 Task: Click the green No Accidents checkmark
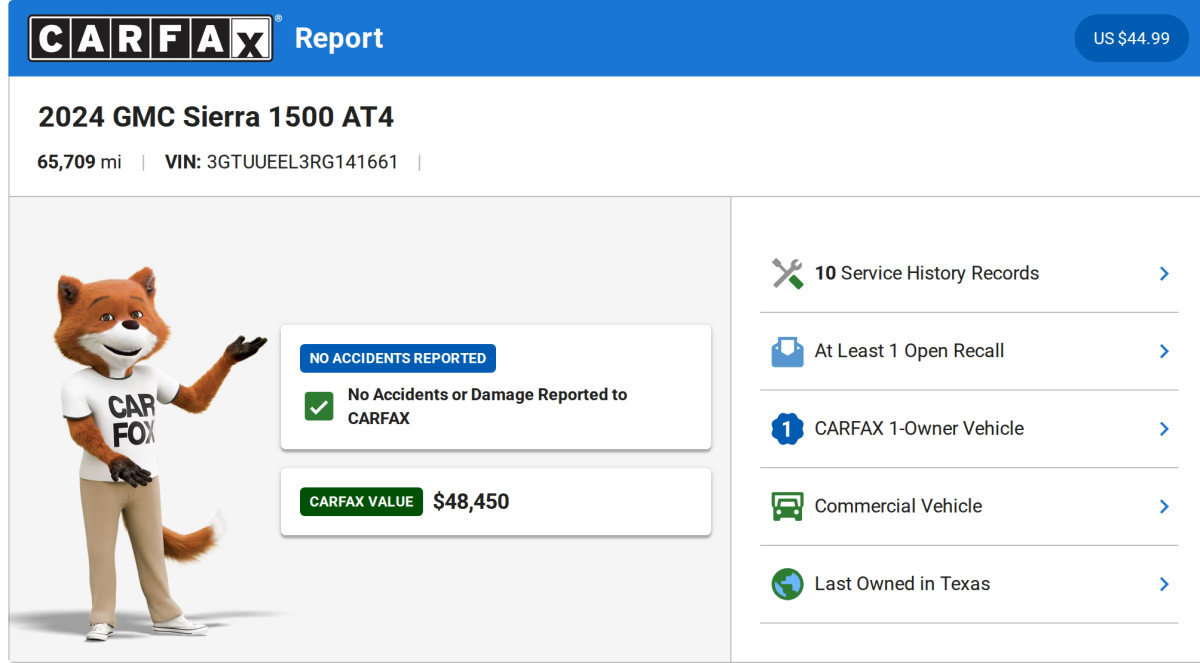319,407
